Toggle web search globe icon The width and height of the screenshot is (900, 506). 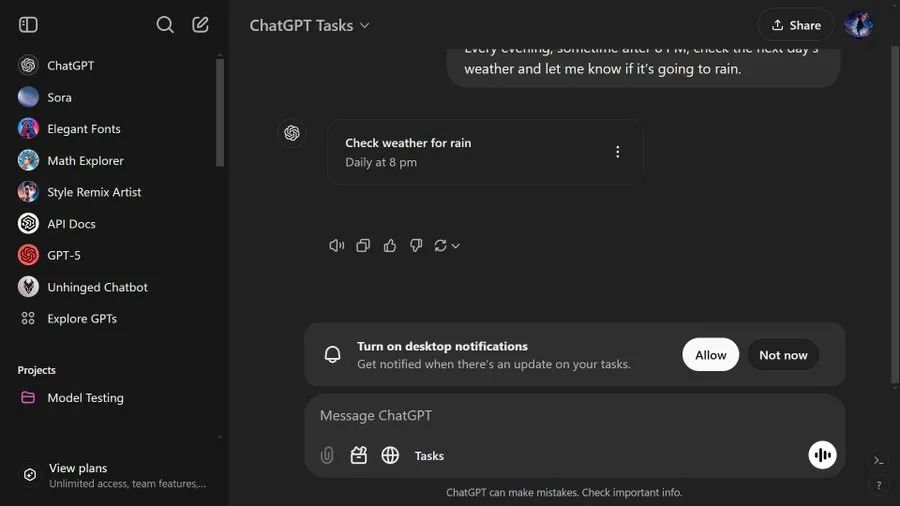pyautogui.click(x=390, y=455)
